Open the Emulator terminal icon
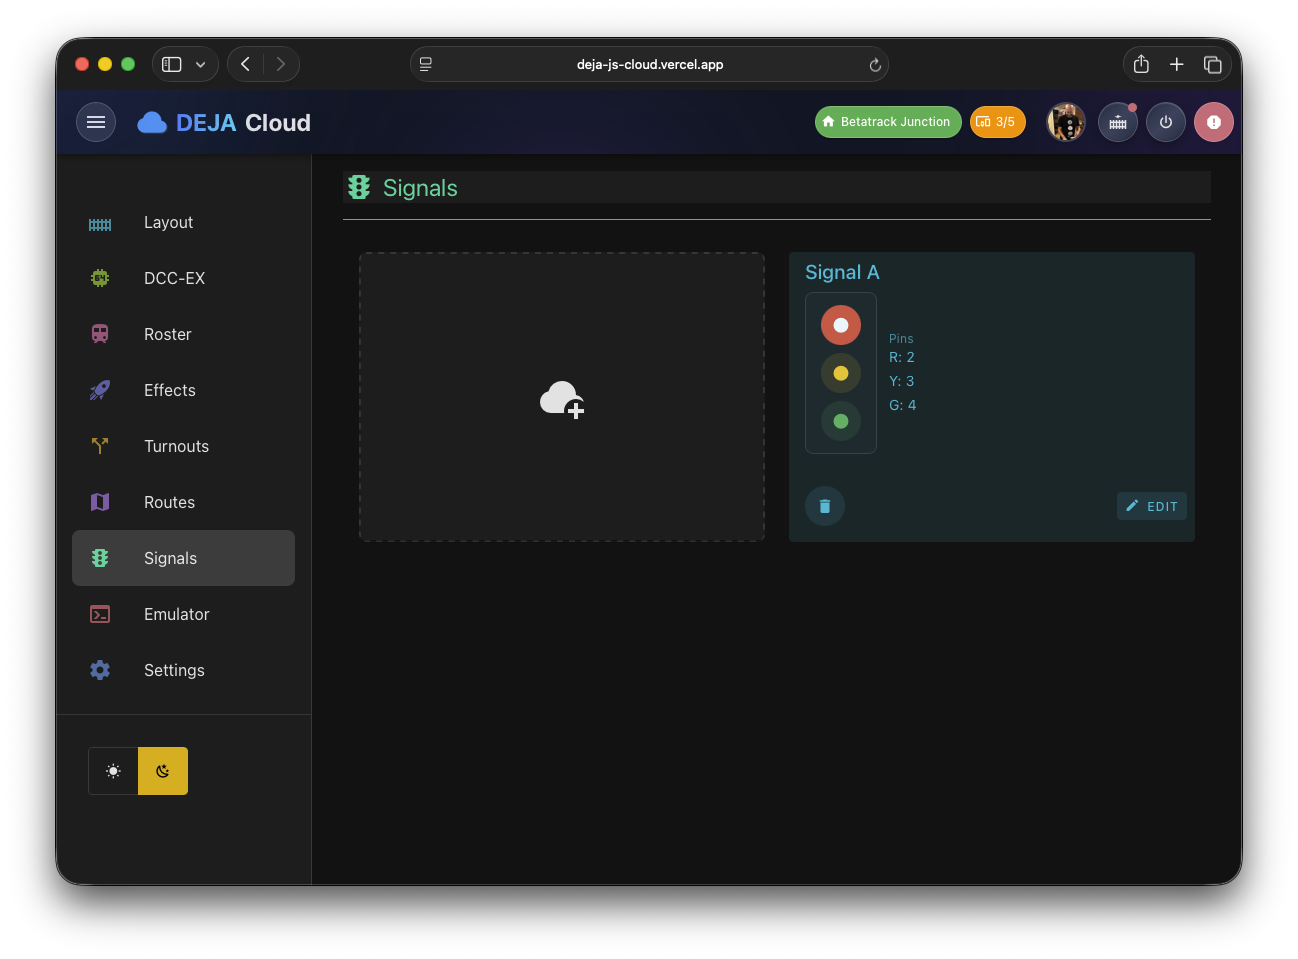 100,614
